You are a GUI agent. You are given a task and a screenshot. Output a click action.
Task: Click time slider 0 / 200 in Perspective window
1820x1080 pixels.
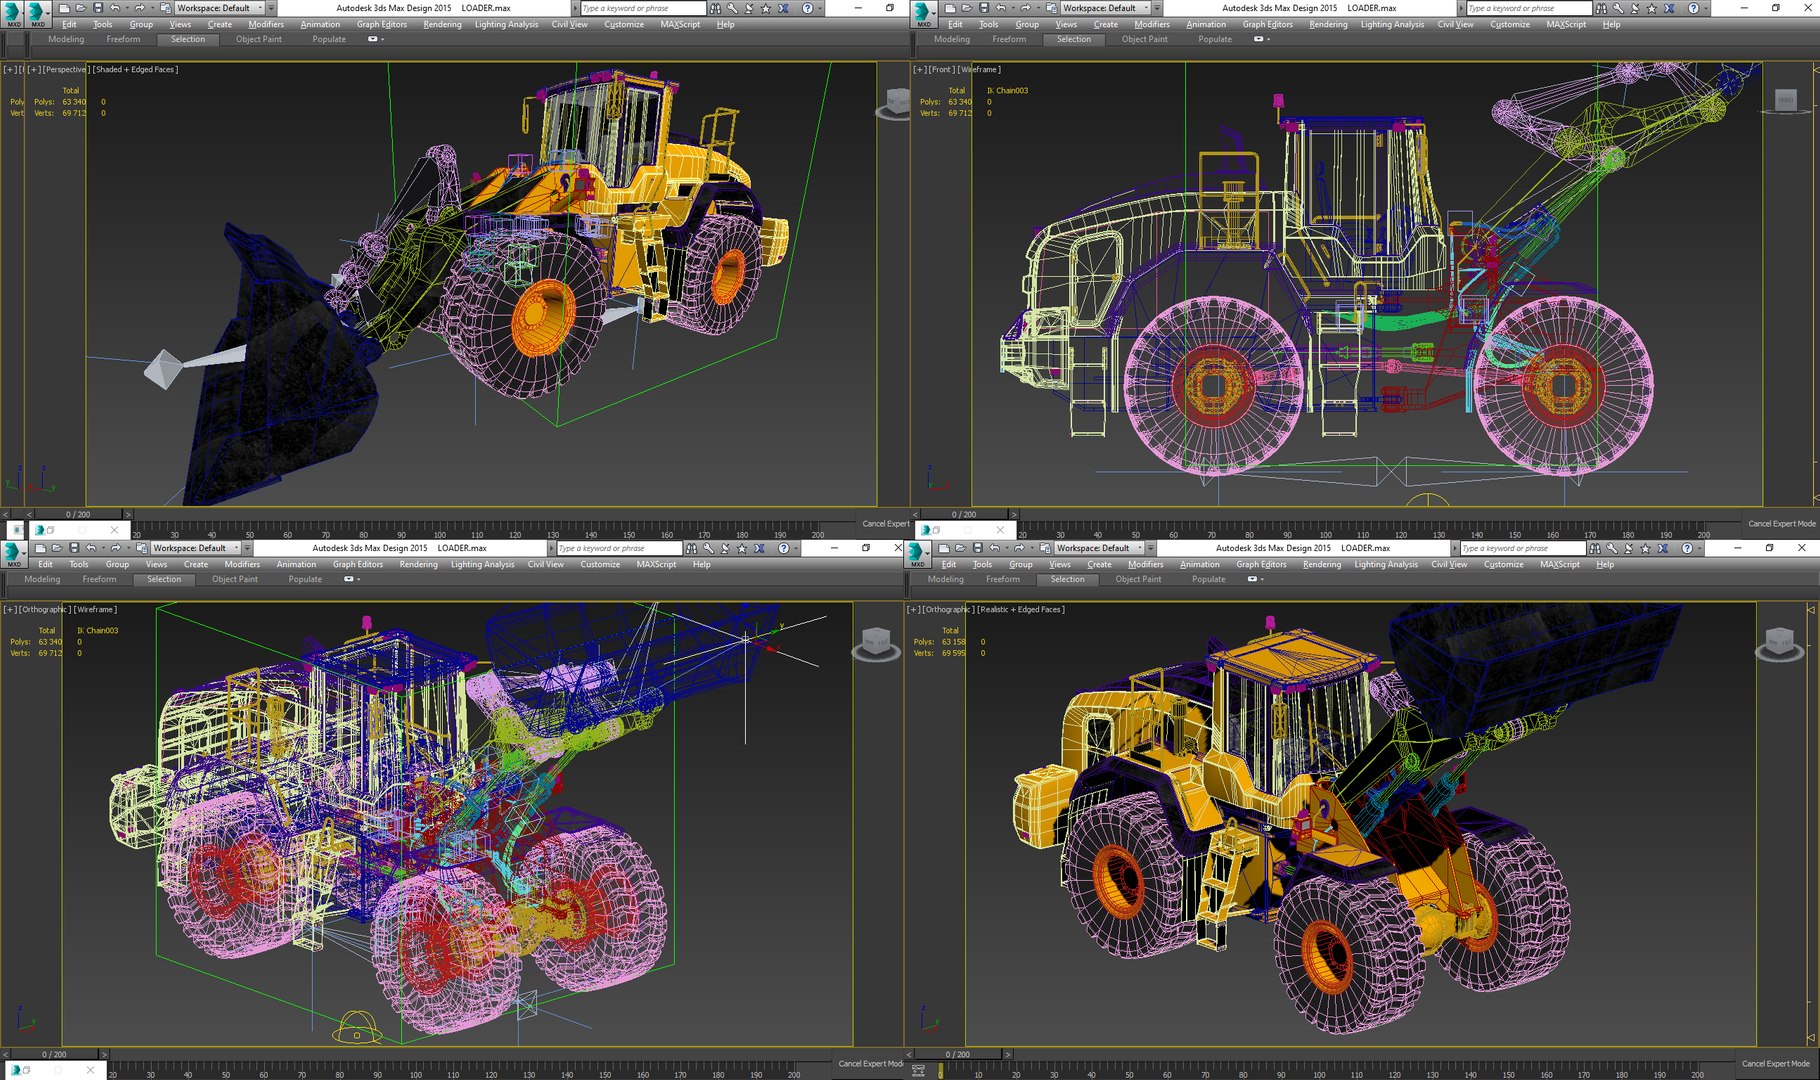pos(78,515)
